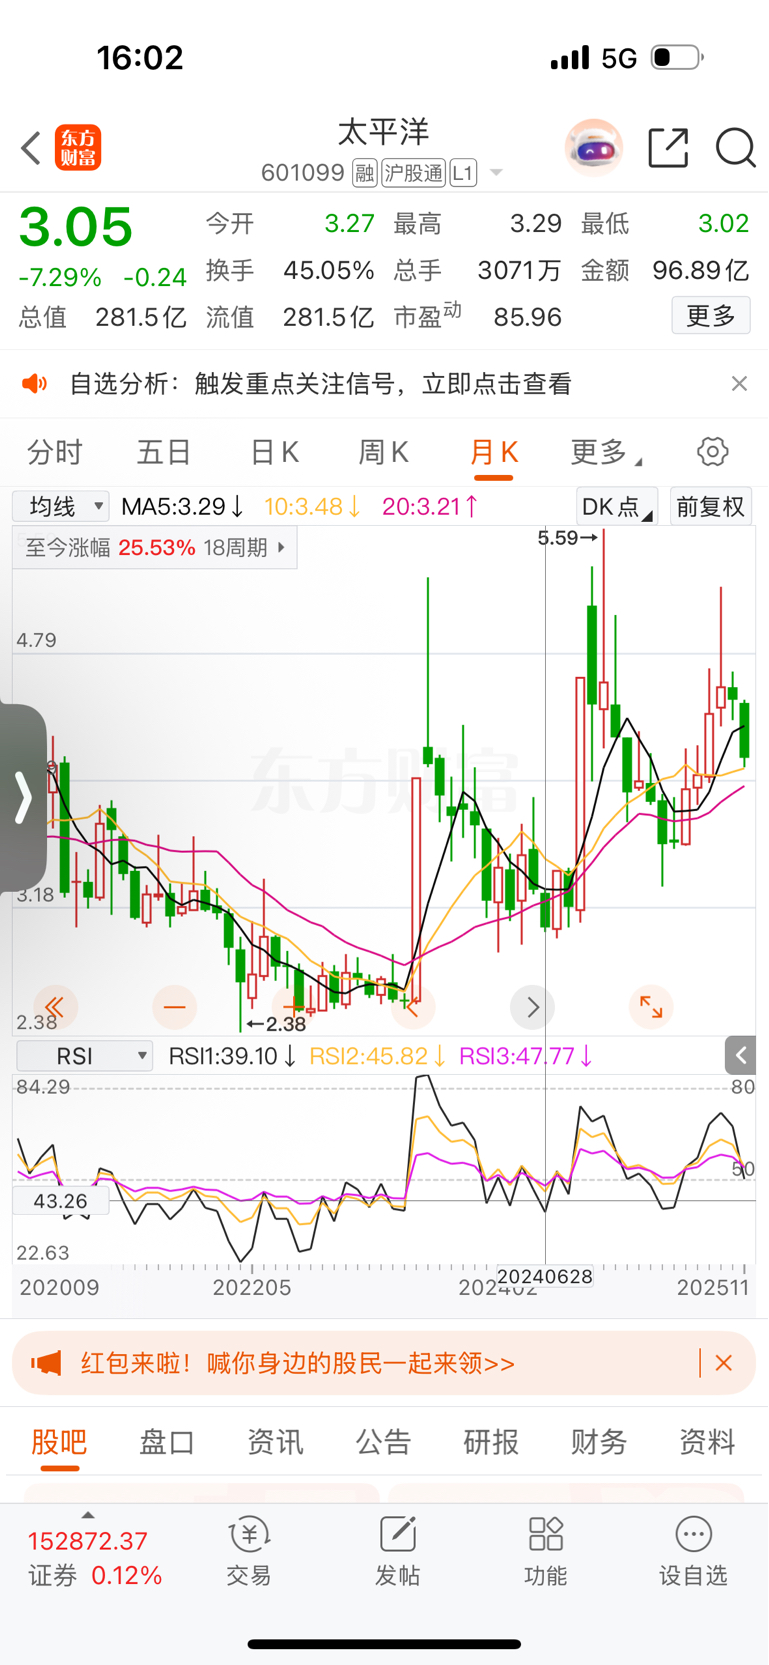Image resolution: width=769 pixels, height=1665 pixels.
Task: Tap the 20240628 crosshair date marker
Action: 545,1276
